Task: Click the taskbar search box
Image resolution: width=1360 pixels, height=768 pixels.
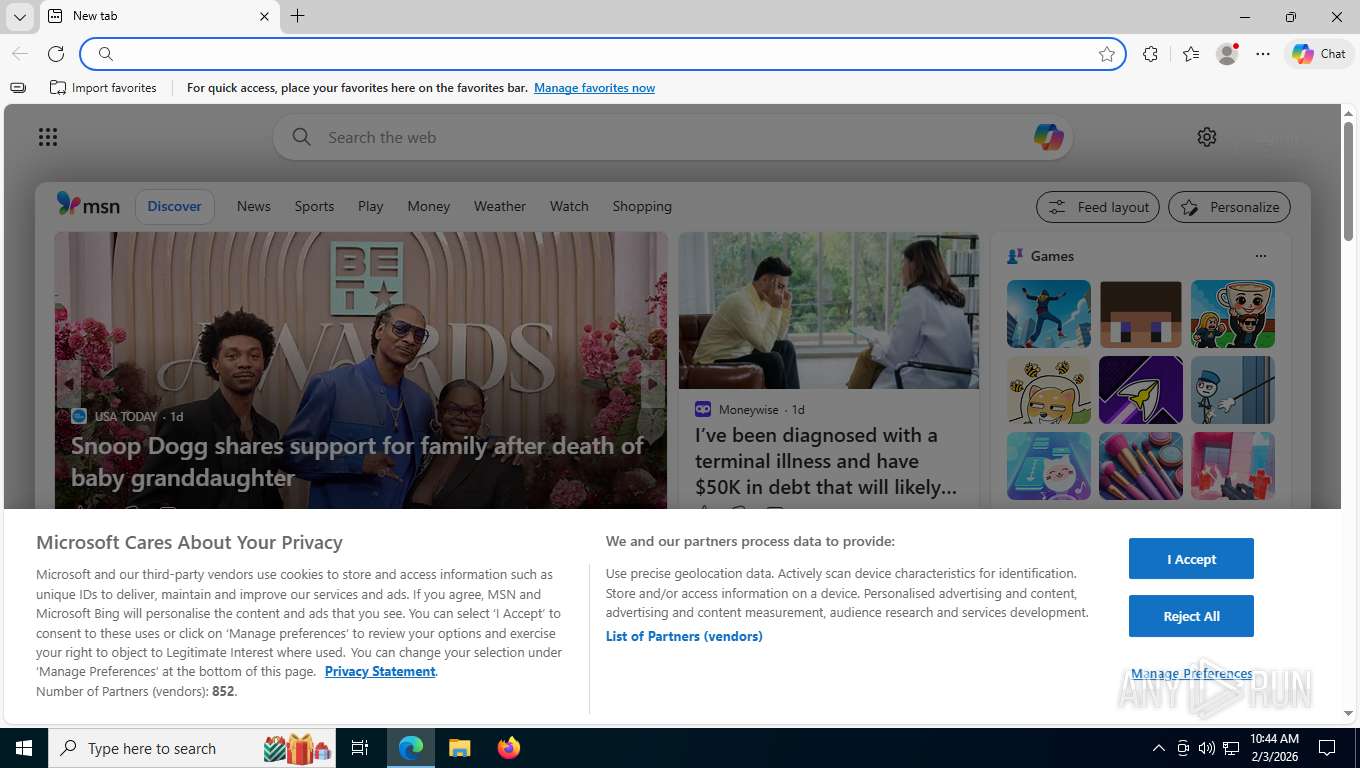Action: point(193,748)
